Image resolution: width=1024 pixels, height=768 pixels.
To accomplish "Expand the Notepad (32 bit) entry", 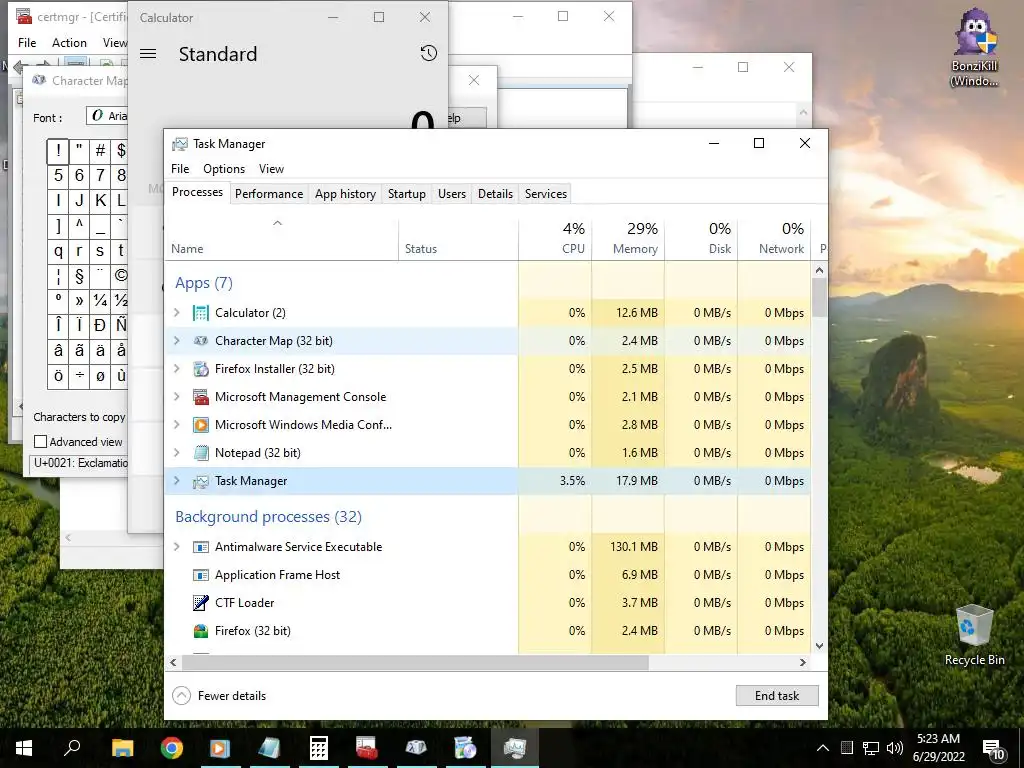I will pos(176,453).
